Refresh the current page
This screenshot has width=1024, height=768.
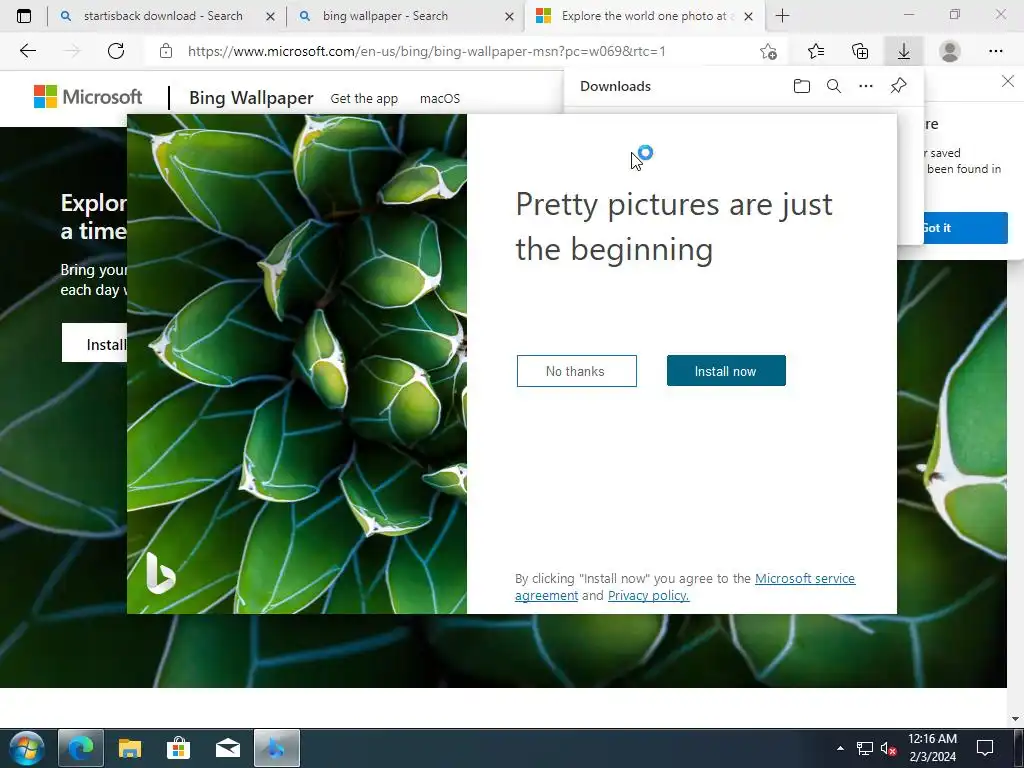[x=116, y=51]
